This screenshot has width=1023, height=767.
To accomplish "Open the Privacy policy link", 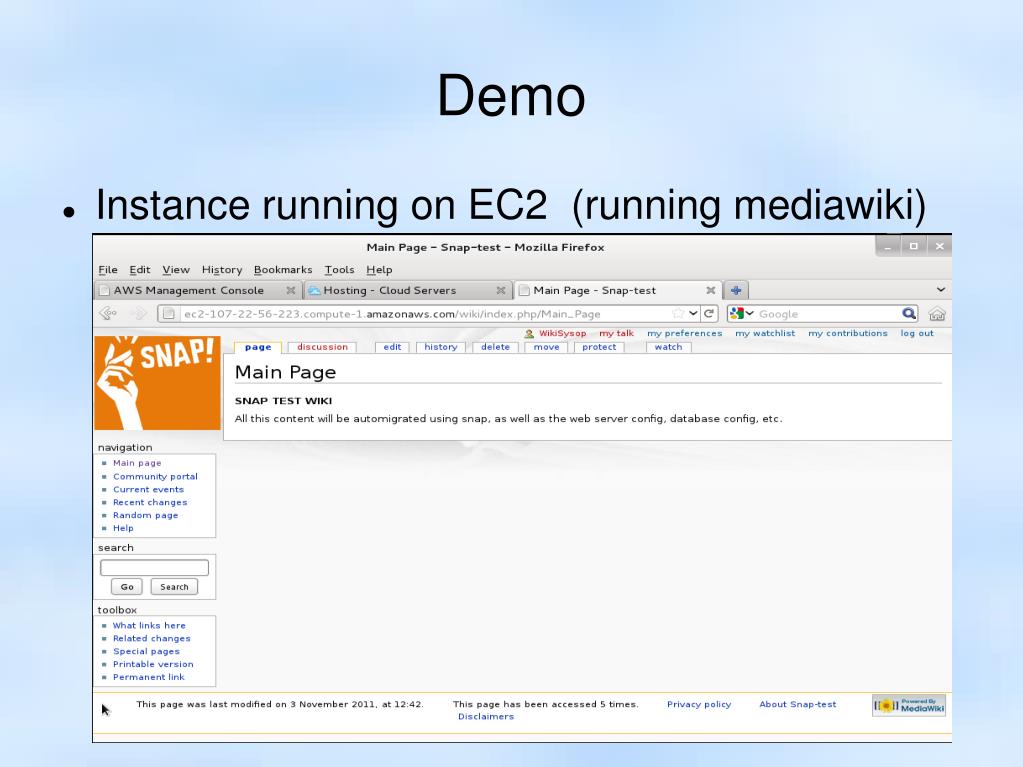I will click(699, 704).
